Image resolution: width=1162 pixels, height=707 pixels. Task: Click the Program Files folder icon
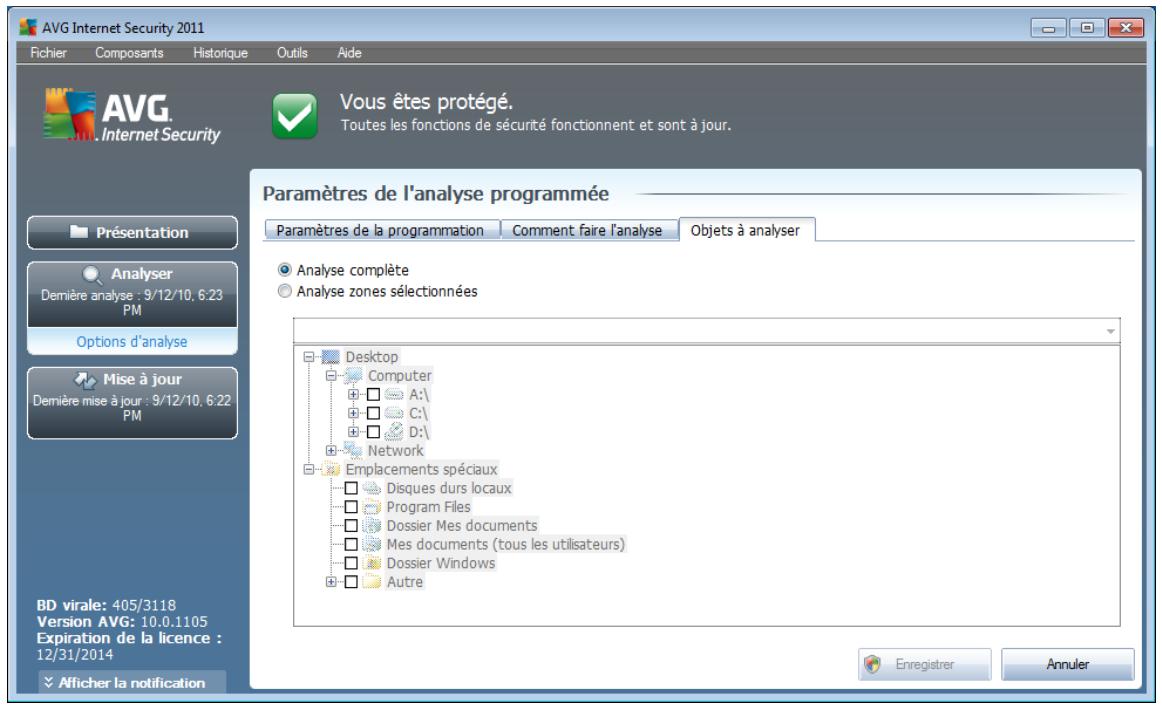coord(372,508)
